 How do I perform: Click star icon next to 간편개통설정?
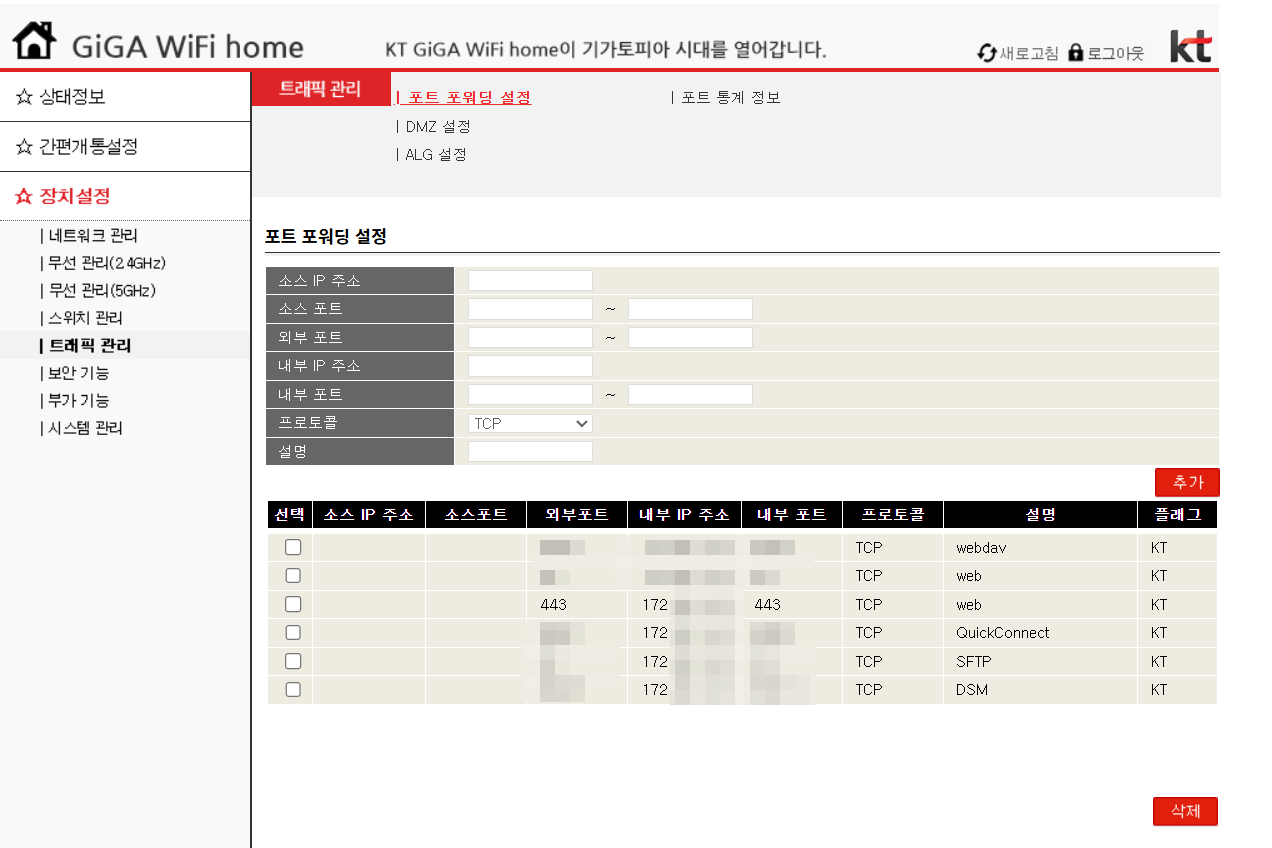tap(24, 147)
